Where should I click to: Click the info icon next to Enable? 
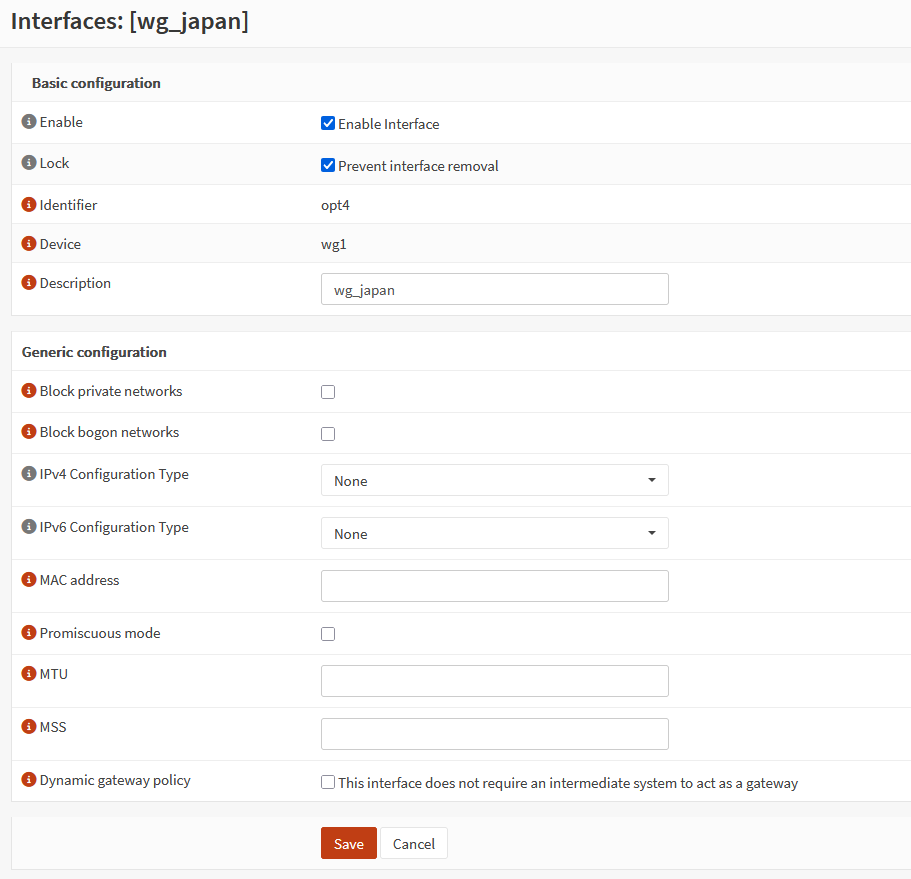click(29, 122)
